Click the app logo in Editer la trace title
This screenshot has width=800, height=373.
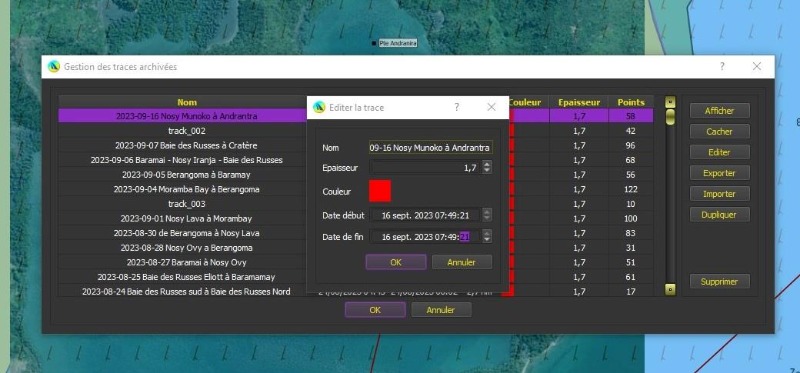pos(319,107)
